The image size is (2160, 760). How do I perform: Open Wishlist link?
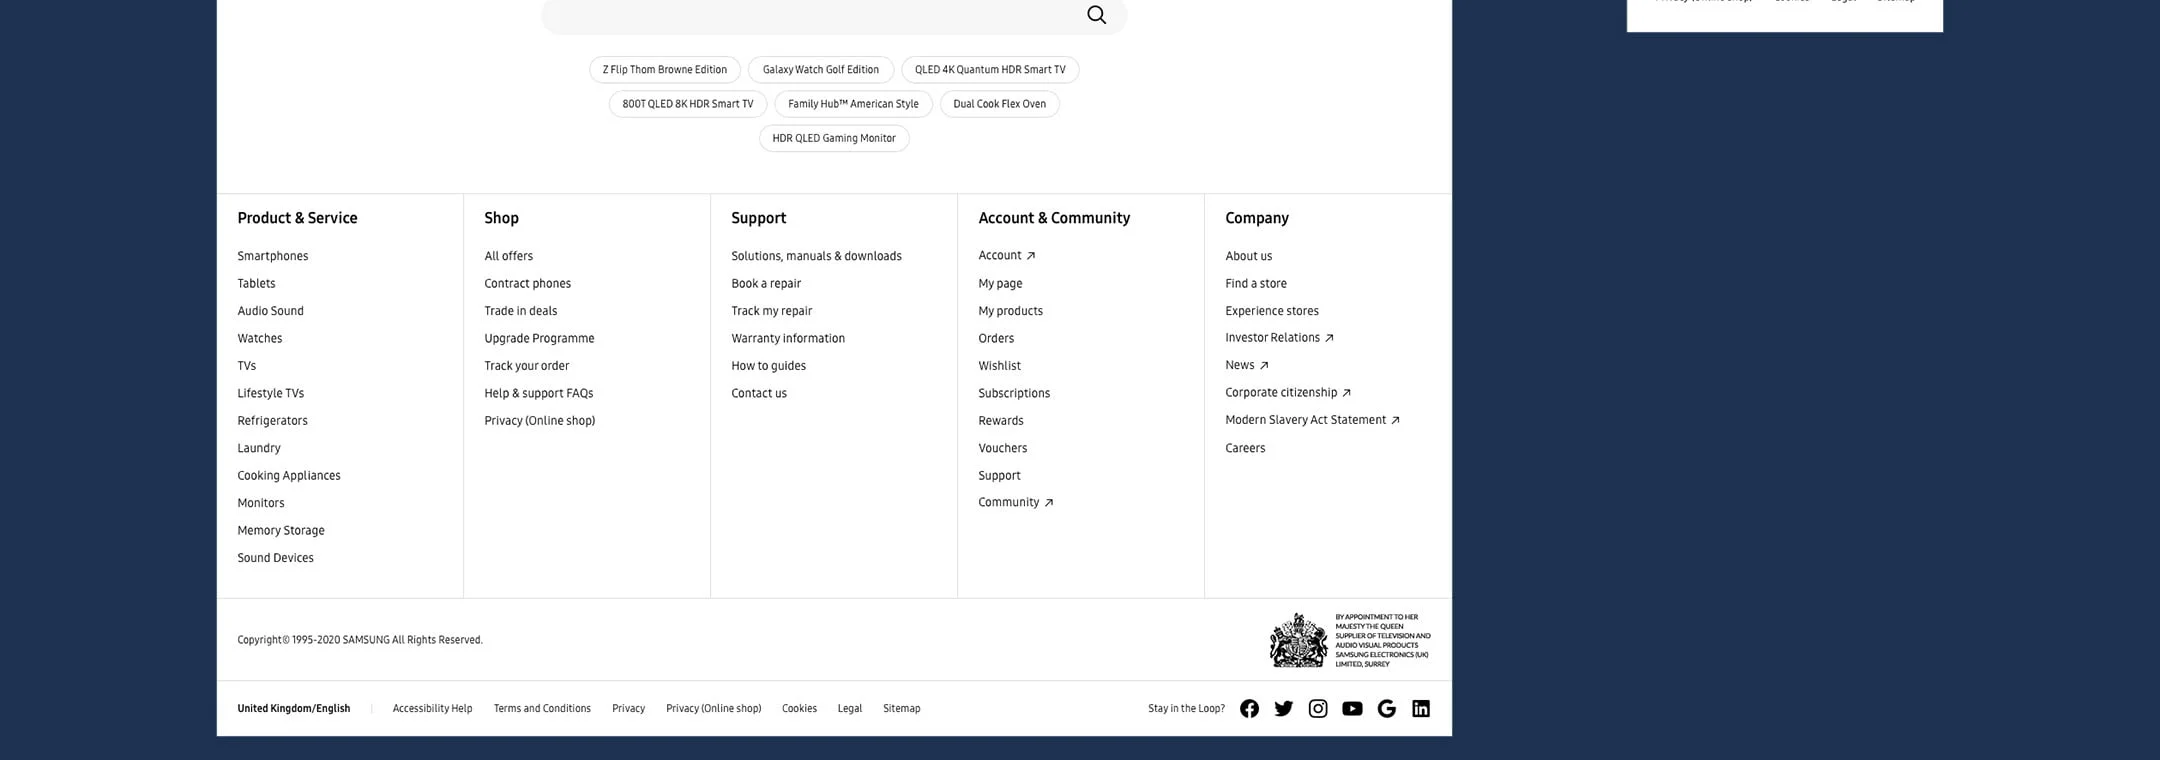(999, 366)
